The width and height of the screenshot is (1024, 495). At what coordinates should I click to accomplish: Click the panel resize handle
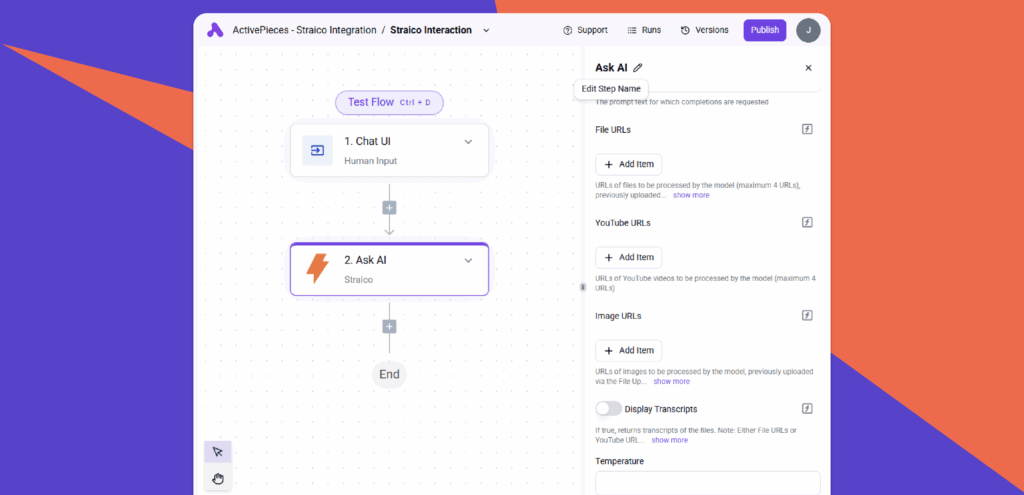pyautogui.click(x=583, y=287)
